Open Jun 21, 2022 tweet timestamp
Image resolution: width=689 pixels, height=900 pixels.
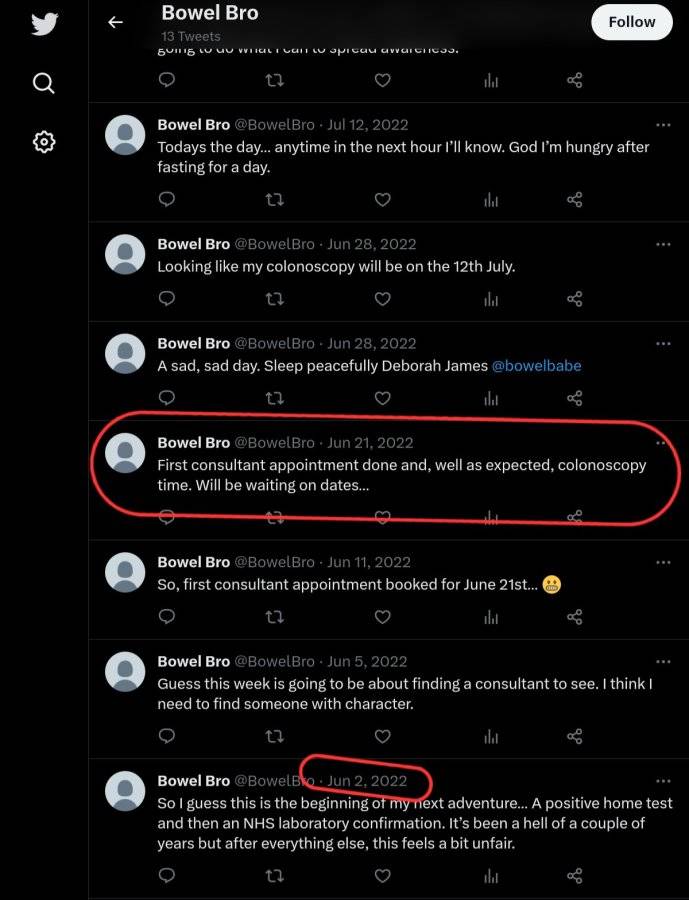[x=370, y=443]
